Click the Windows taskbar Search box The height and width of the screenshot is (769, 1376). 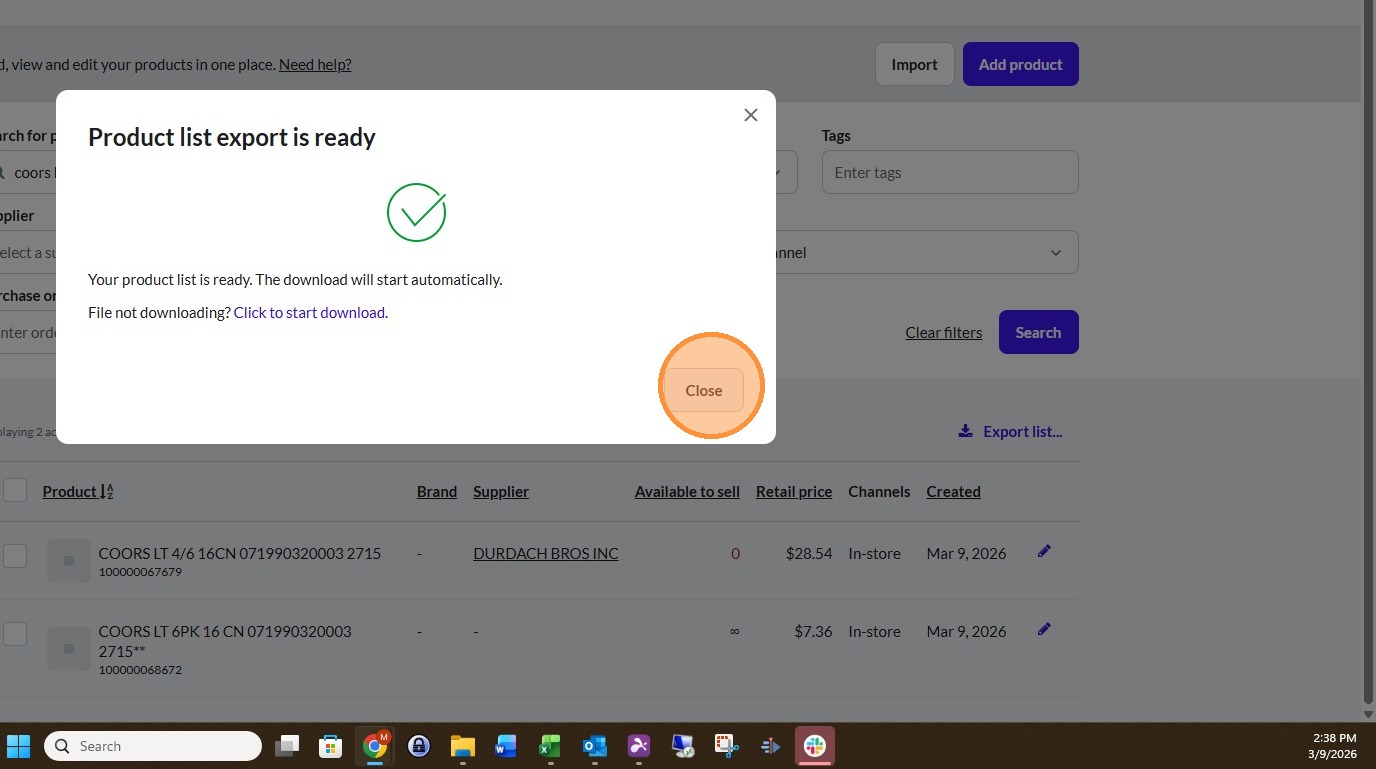153,746
